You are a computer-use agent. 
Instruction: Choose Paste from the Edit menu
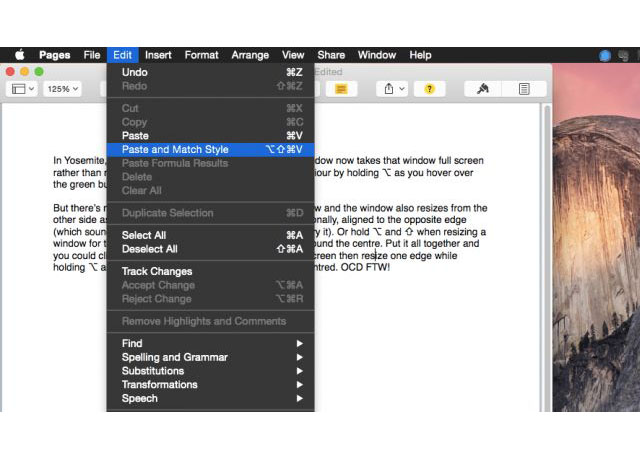pos(211,136)
